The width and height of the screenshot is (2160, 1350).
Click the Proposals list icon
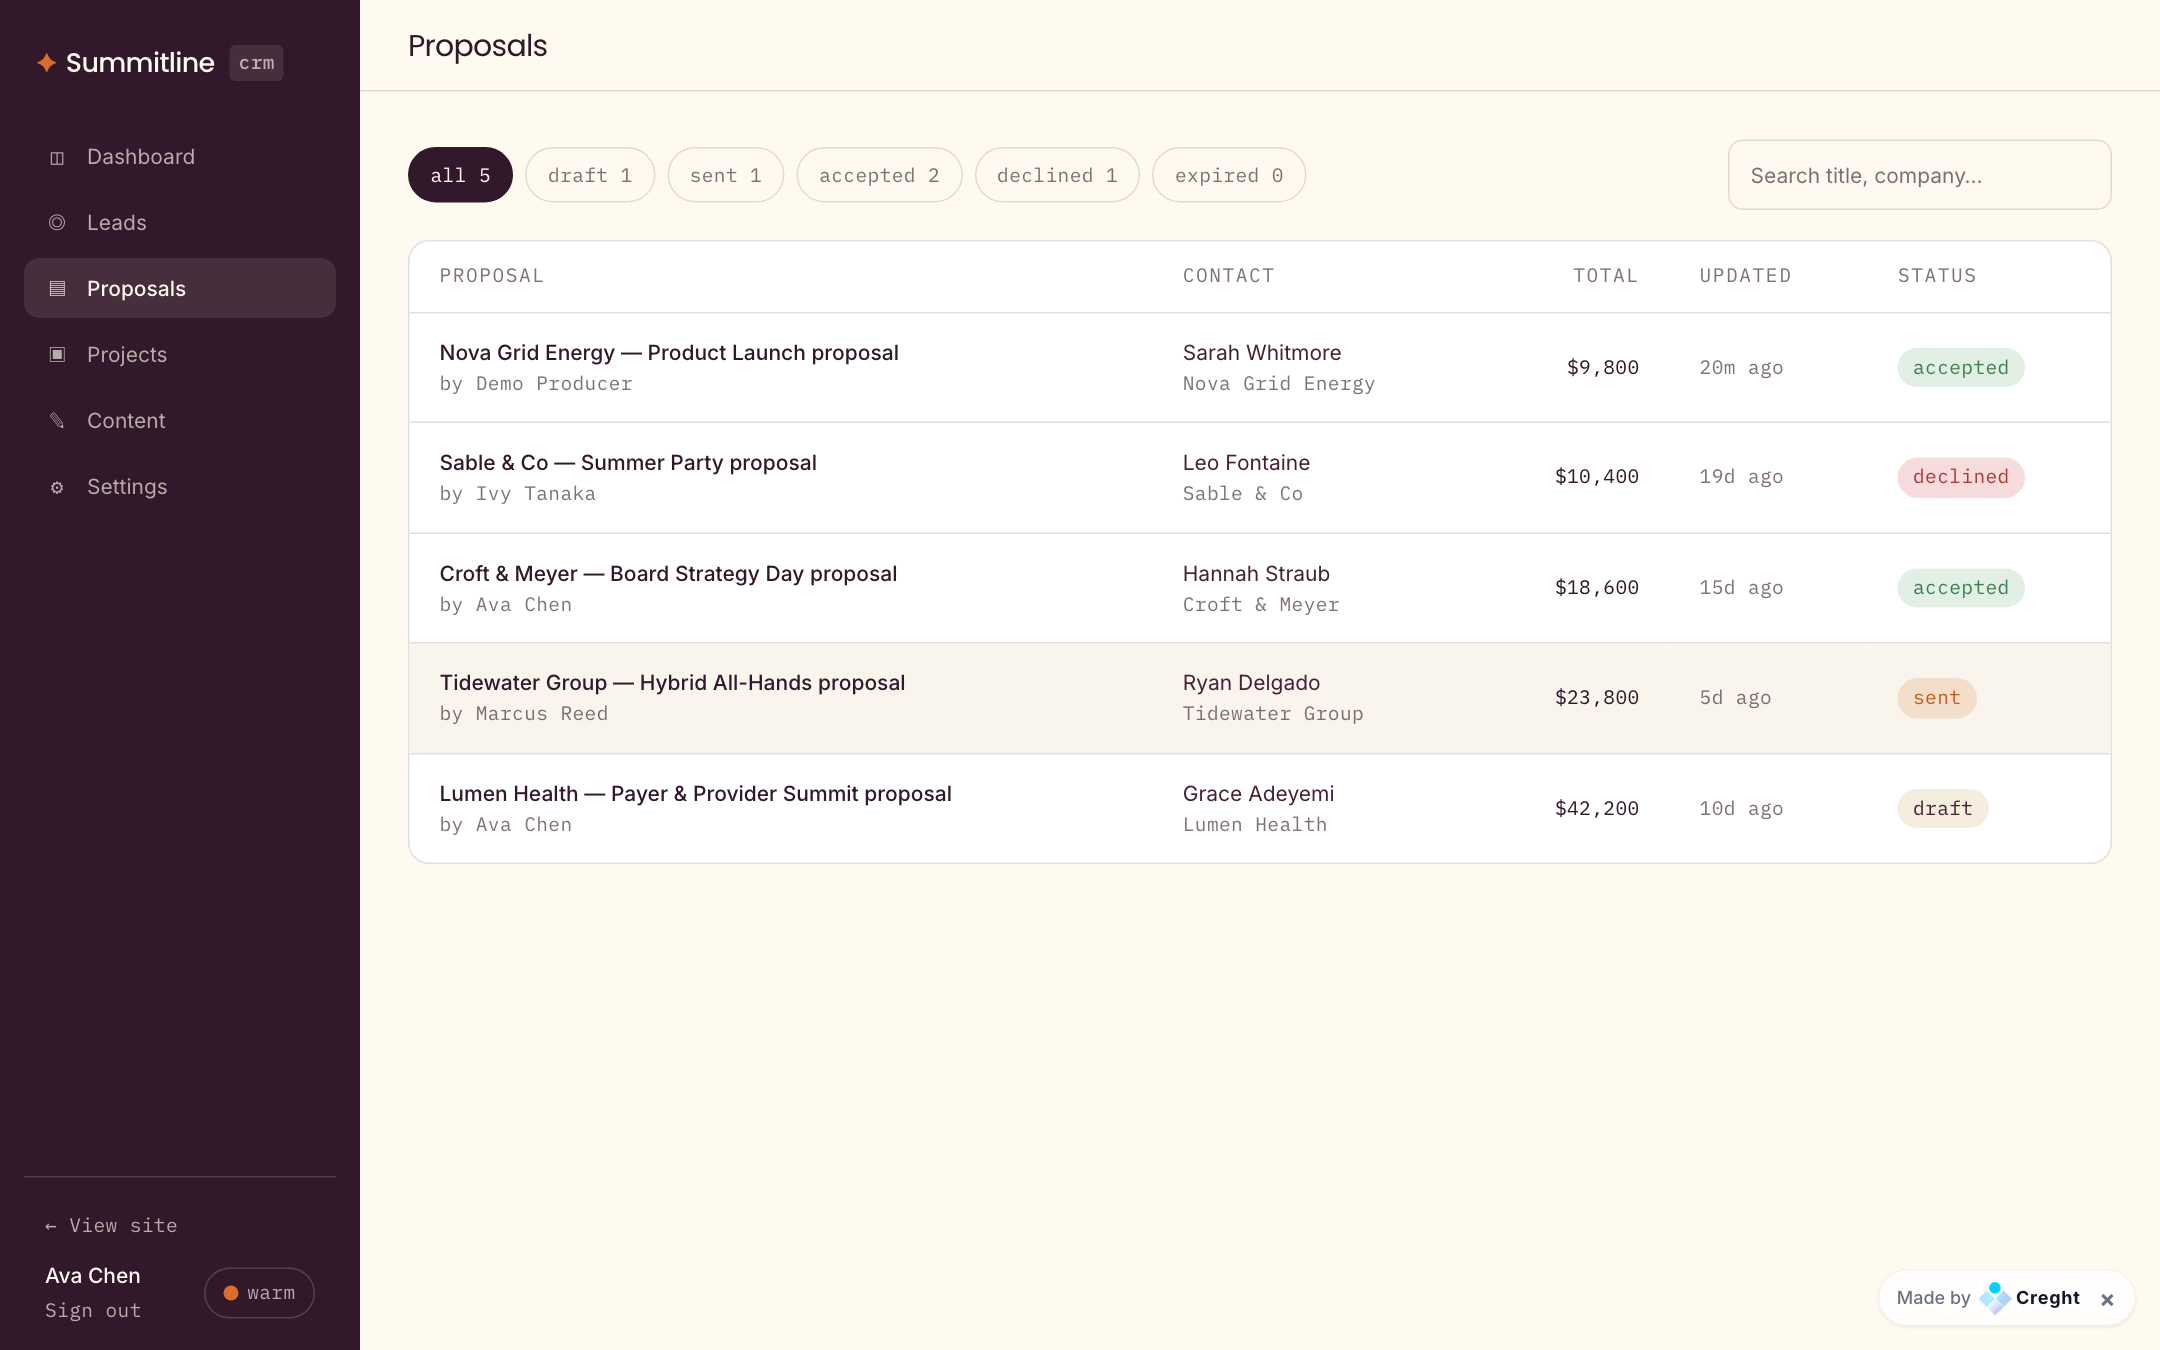pyautogui.click(x=57, y=289)
